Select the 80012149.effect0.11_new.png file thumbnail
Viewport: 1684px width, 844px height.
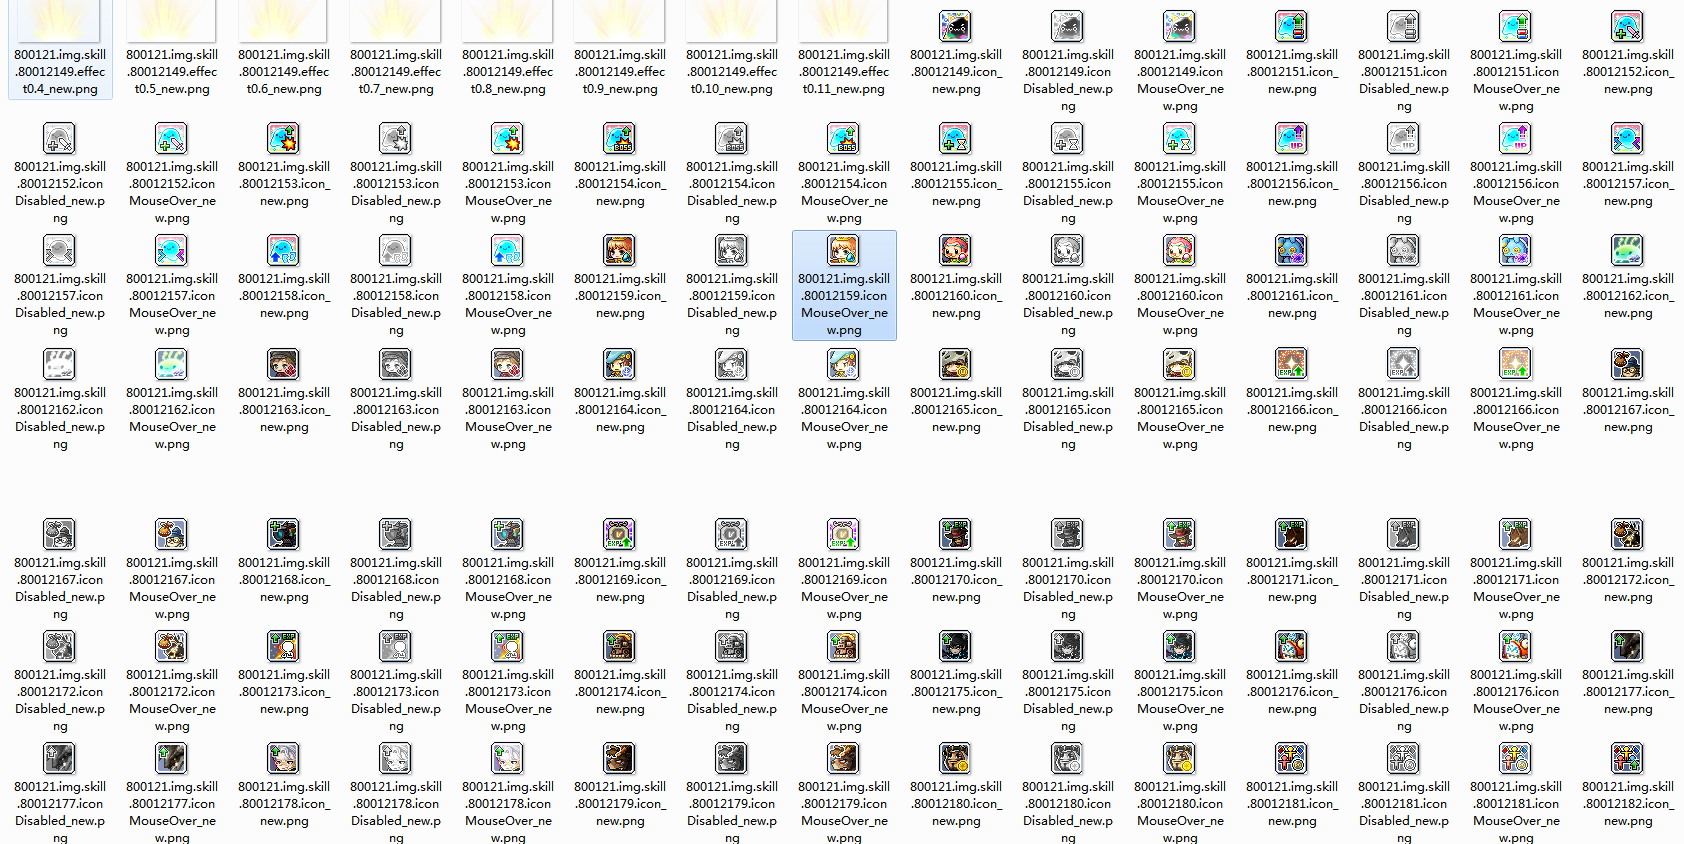844,20
